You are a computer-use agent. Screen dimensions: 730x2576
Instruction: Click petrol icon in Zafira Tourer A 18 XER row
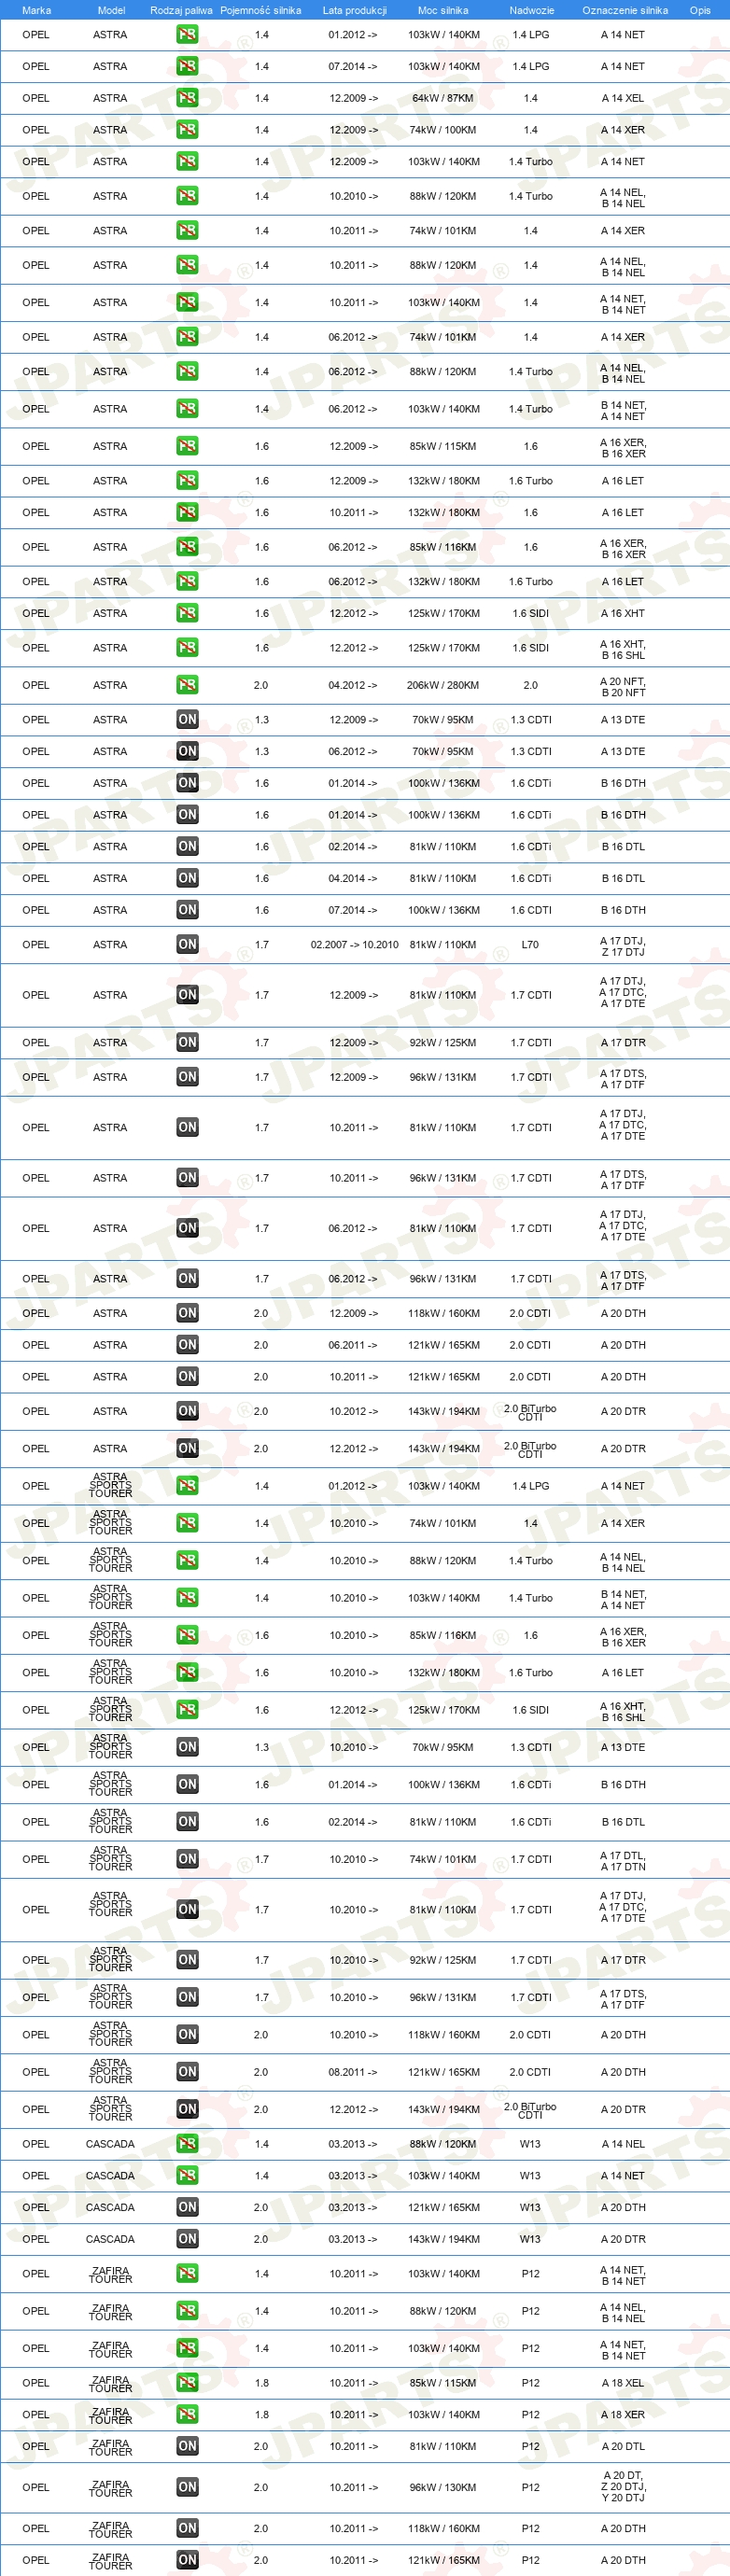(187, 2414)
